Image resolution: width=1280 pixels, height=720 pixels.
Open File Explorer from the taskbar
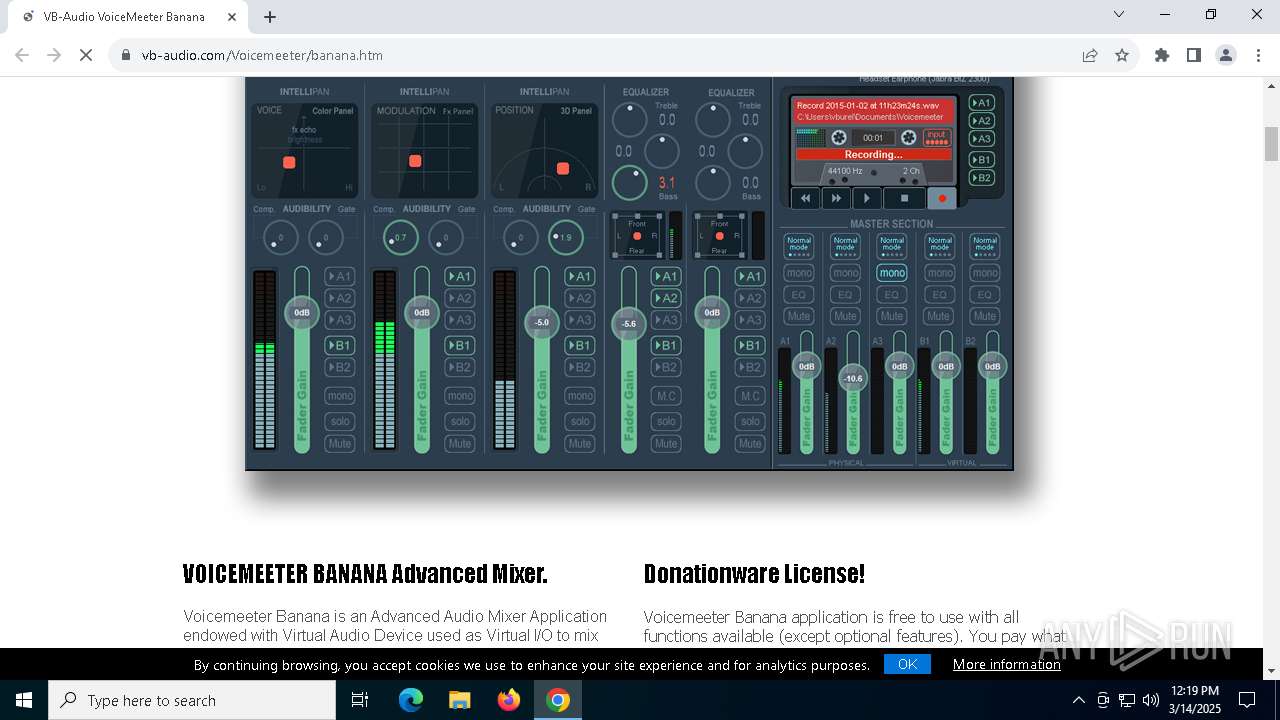click(459, 700)
